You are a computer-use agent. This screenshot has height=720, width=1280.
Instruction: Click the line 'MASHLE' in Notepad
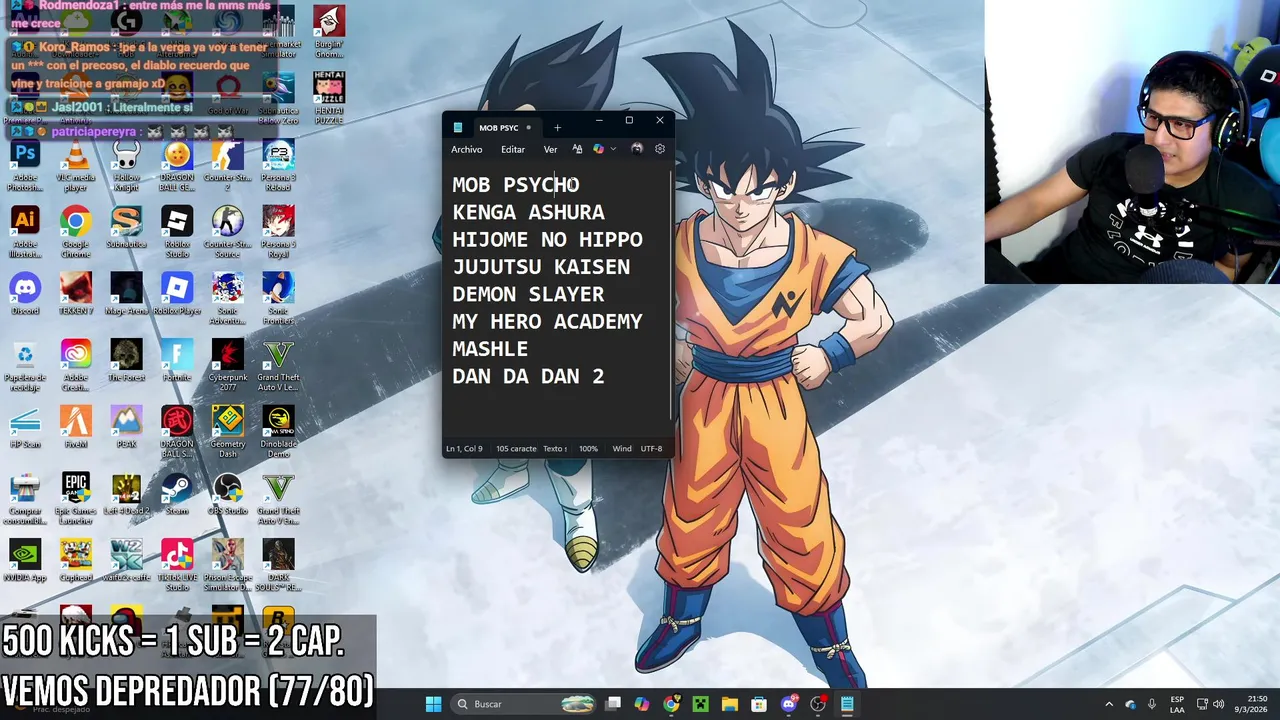[490, 349]
